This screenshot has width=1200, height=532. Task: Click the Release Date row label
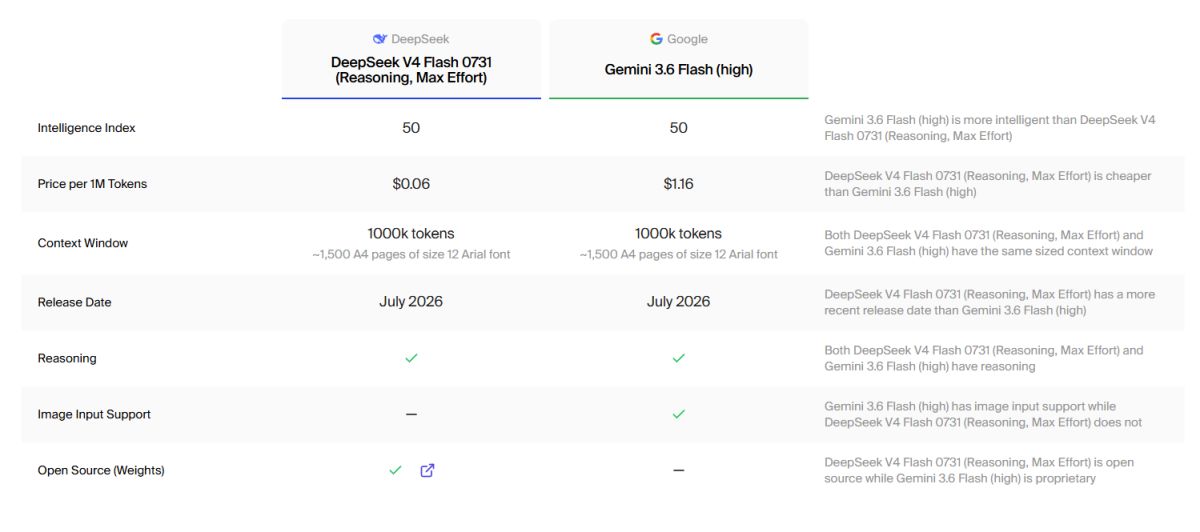point(74,302)
